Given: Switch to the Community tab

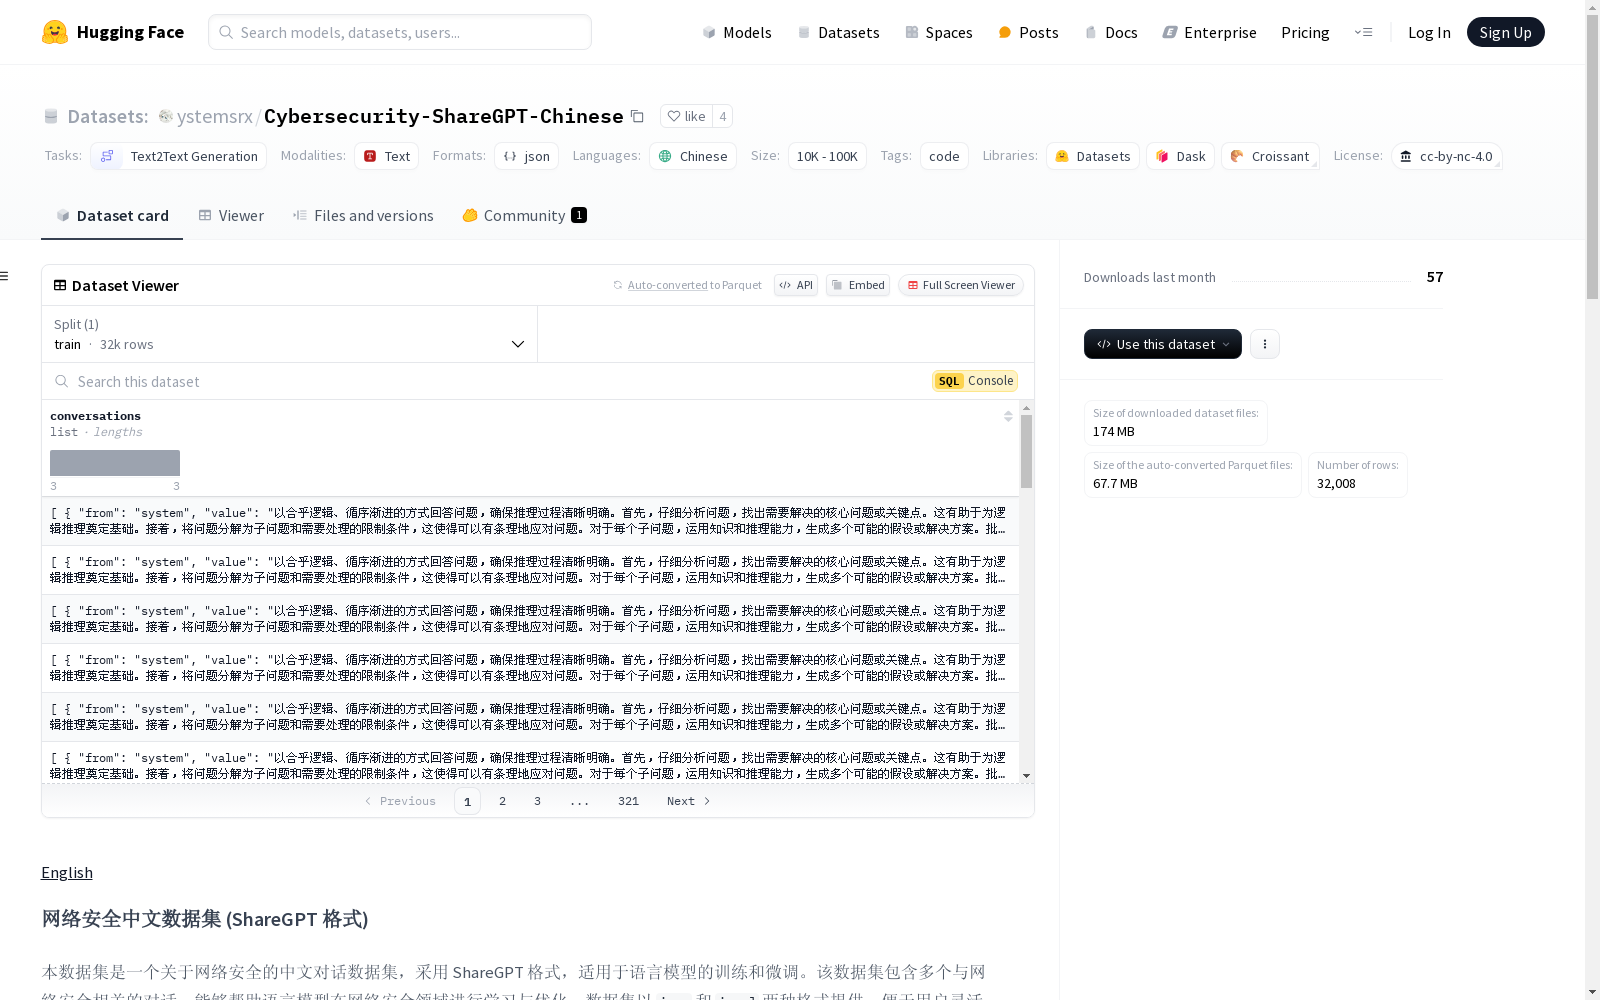Looking at the screenshot, I should 524,216.
